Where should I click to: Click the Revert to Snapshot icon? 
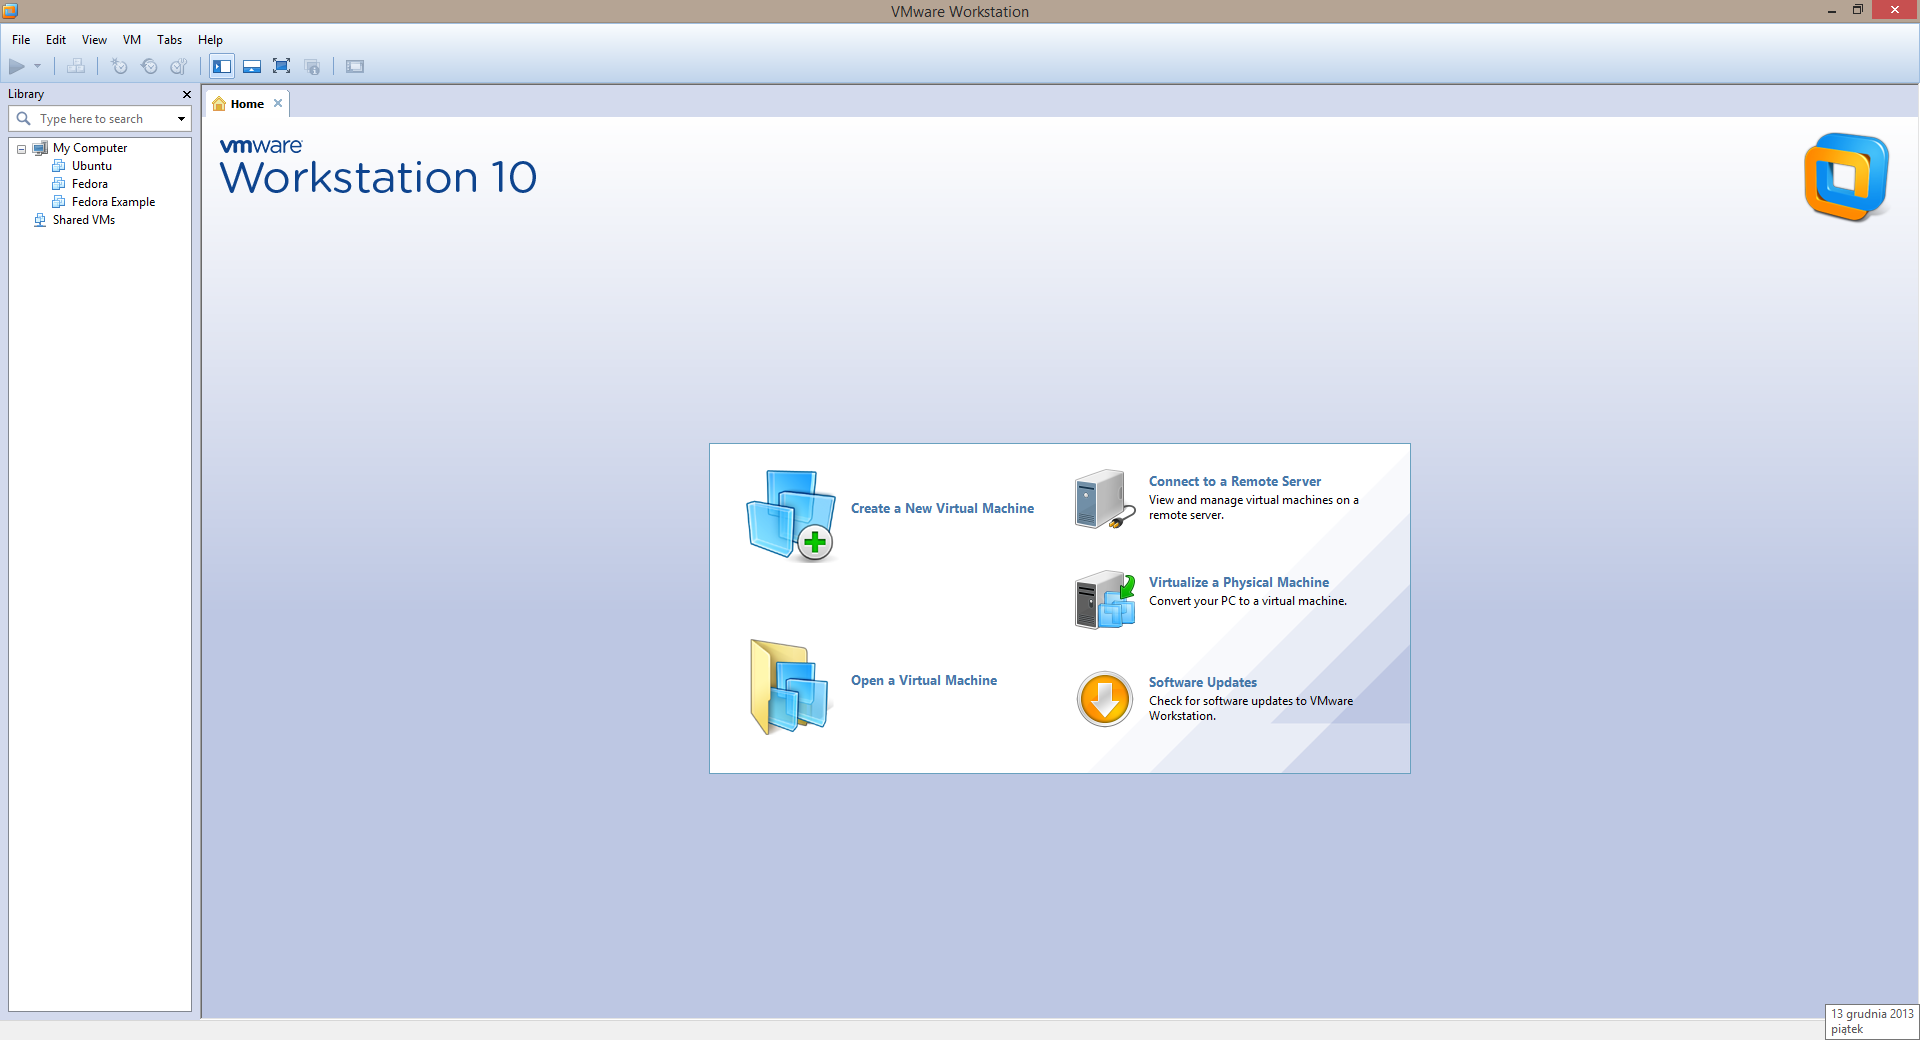[x=149, y=67]
